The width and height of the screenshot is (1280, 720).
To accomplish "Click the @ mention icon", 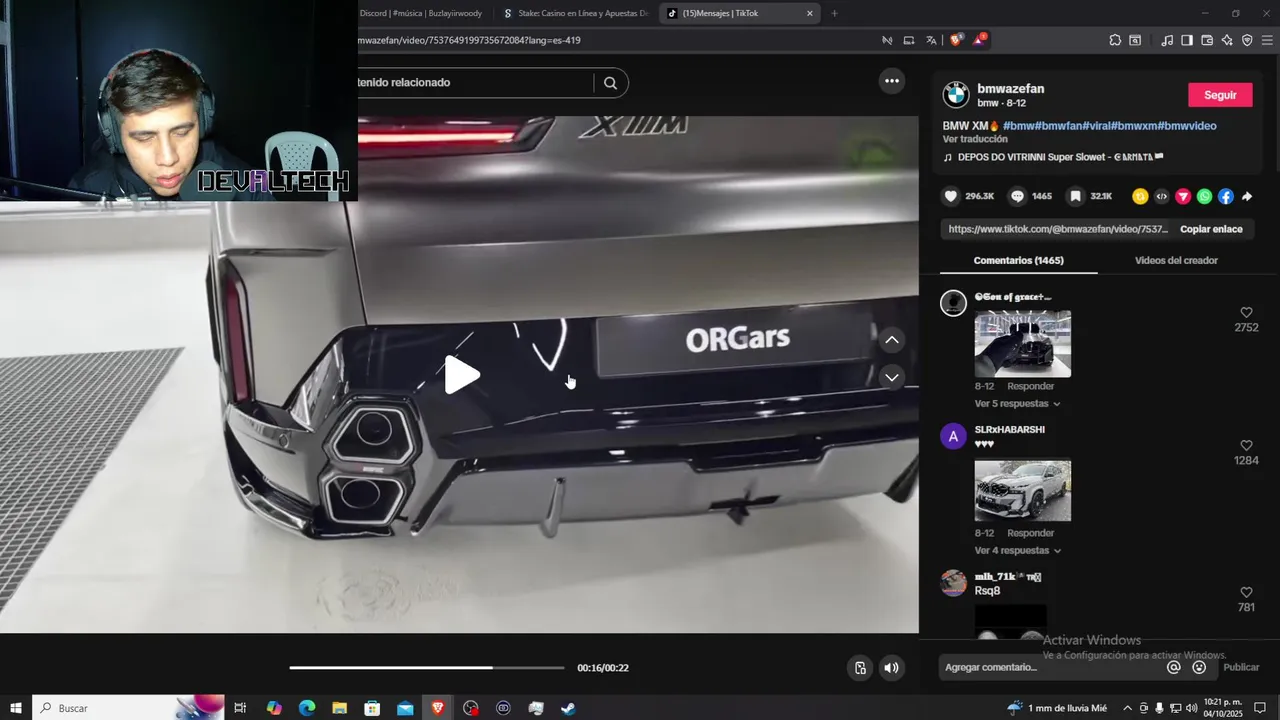I will [x=1174, y=667].
